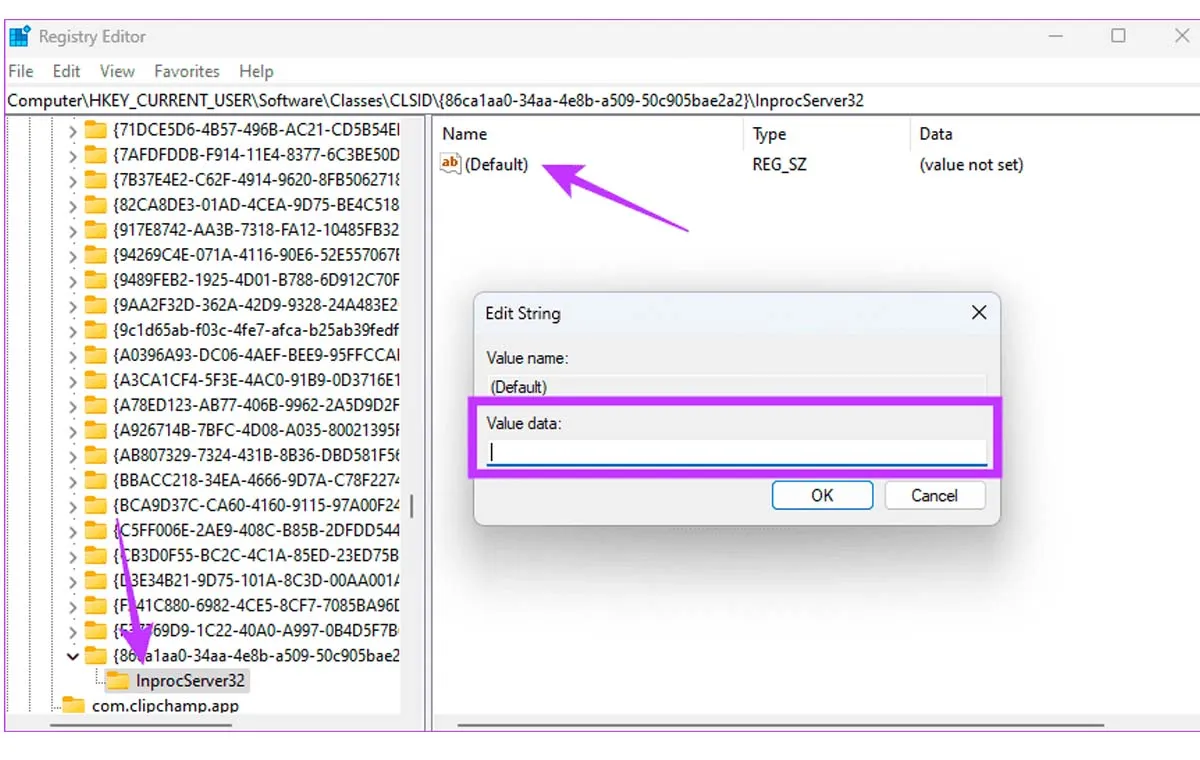The image size is (1200, 760).
Task: Click the com.clipchamp.app folder icon
Action: [74, 706]
